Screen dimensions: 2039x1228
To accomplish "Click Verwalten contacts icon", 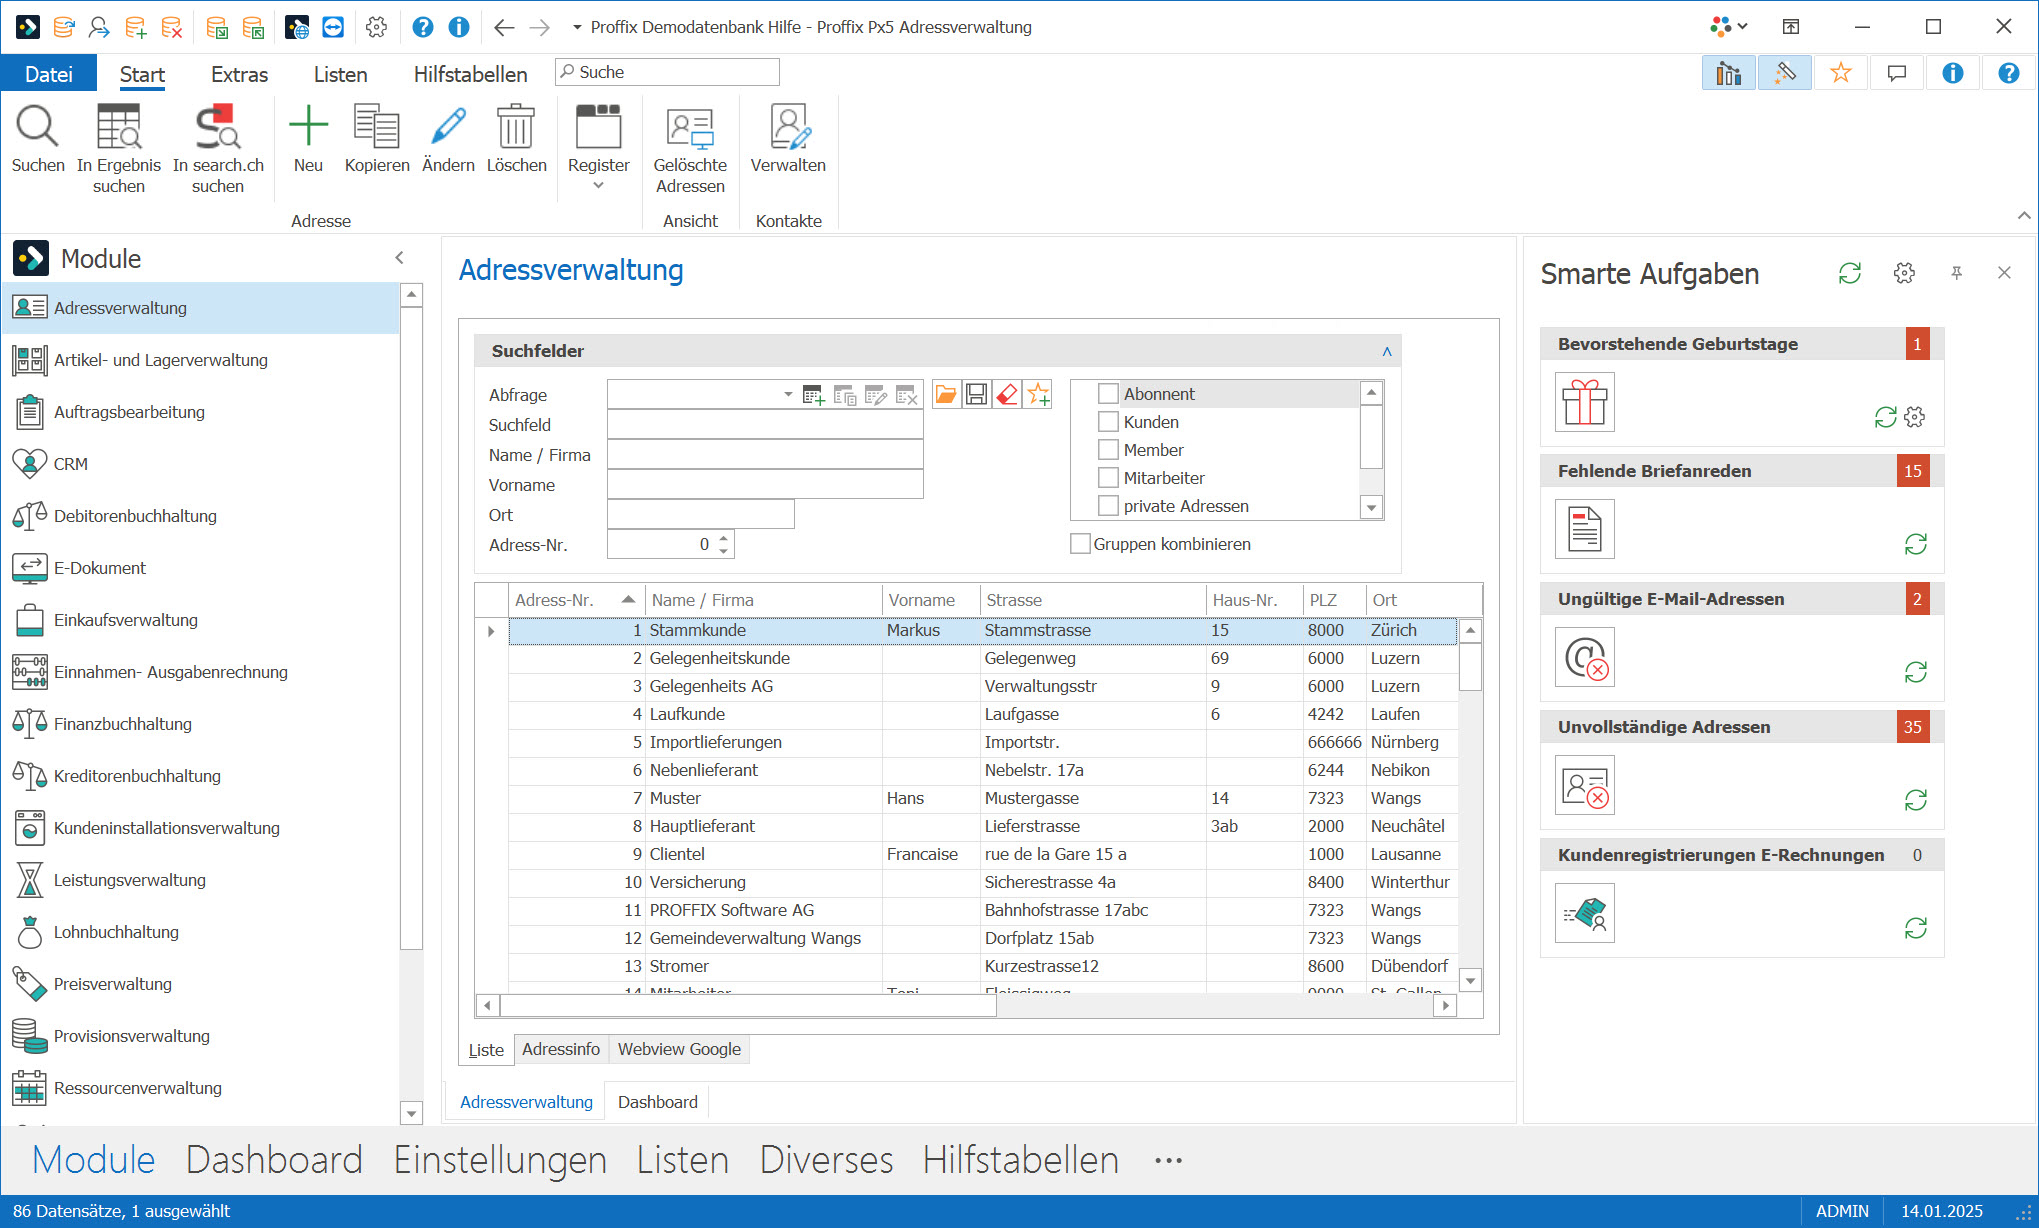I will tap(788, 127).
